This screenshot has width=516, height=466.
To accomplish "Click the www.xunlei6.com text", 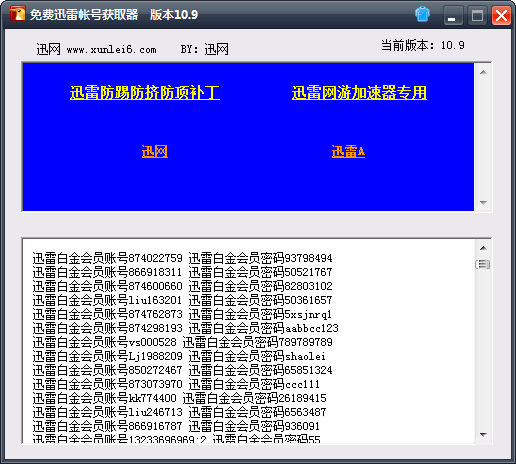I will (x=111, y=50).
